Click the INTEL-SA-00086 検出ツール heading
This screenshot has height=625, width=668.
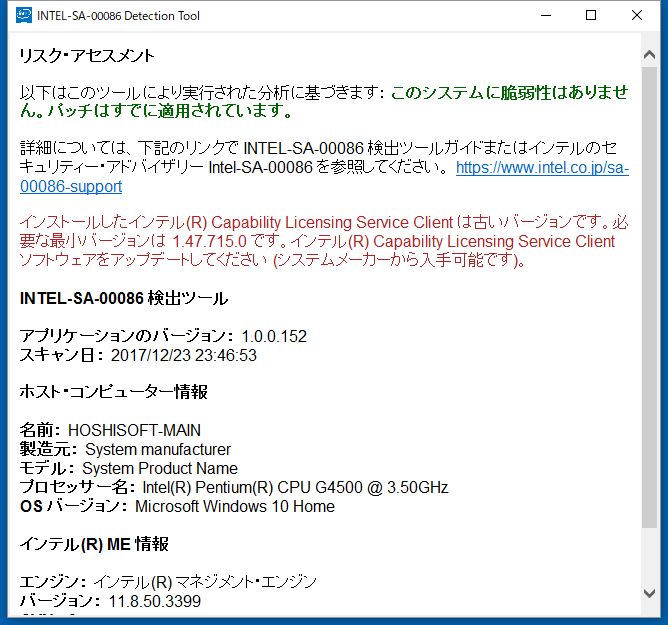click(x=124, y=298)
